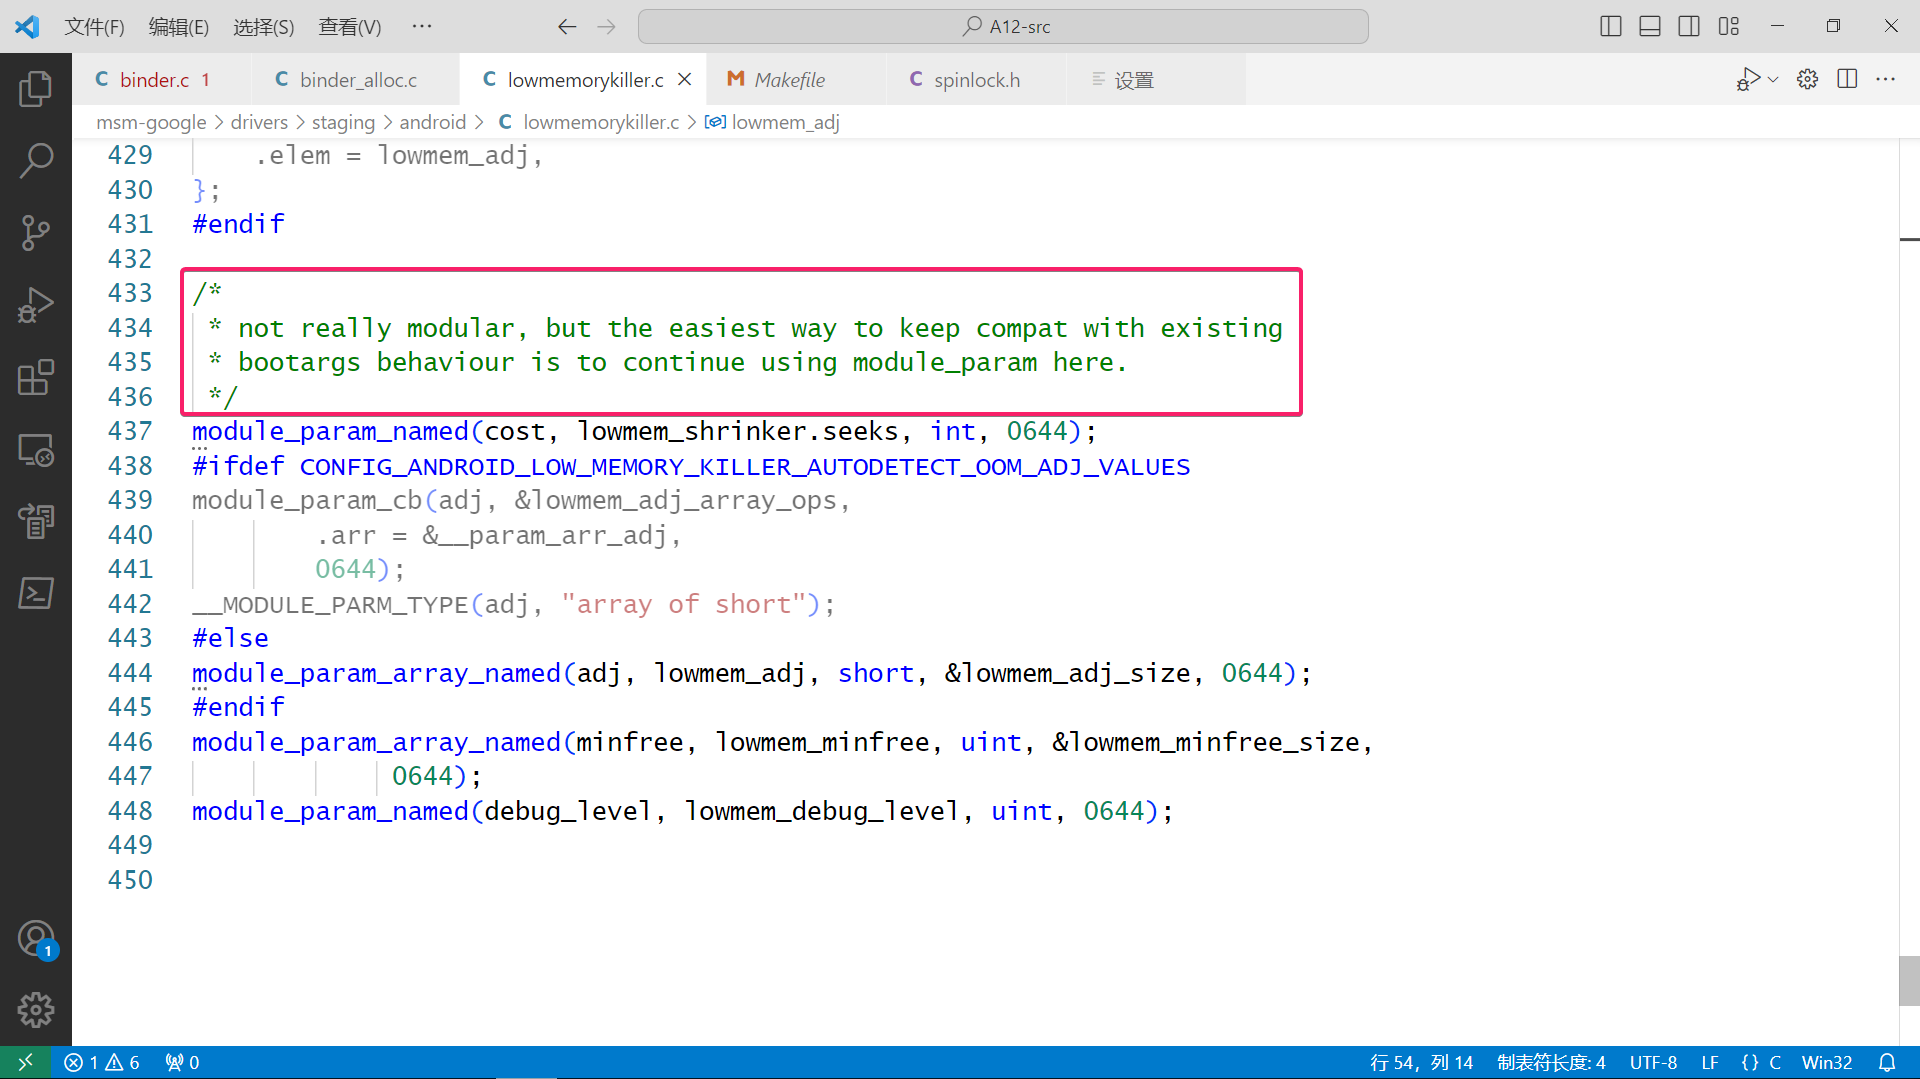Click the A12-src command center search box
1920x1079 pixels.
[1003, 27]
